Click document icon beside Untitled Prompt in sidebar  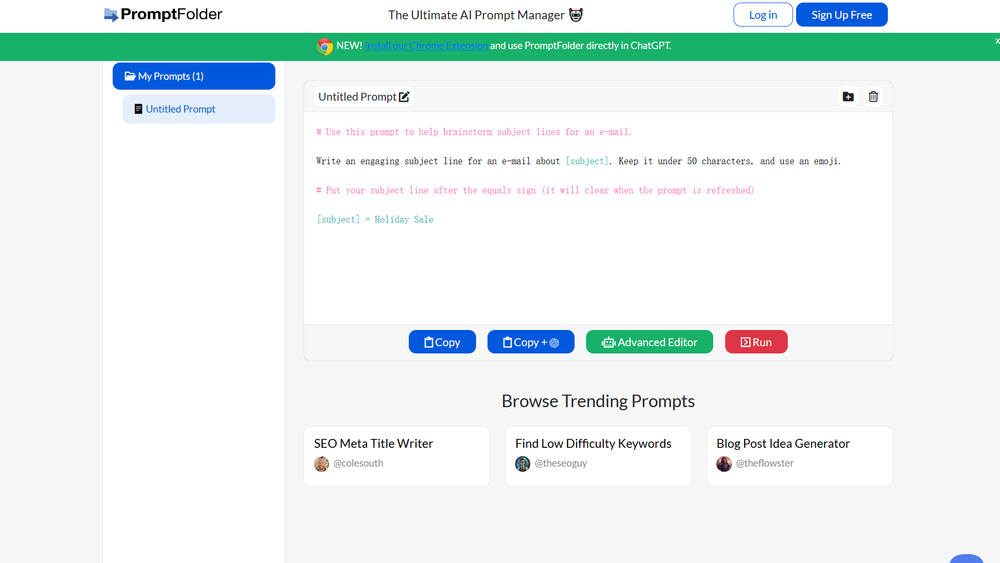pyautogui.click(x=138, y=109)
